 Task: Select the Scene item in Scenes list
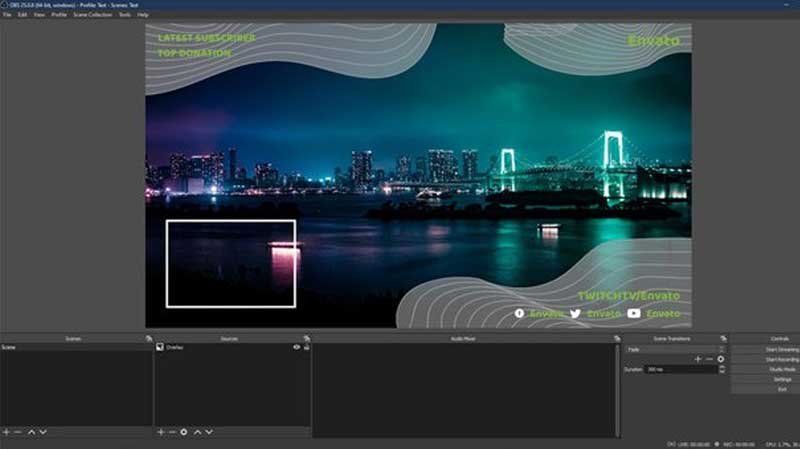76,347
